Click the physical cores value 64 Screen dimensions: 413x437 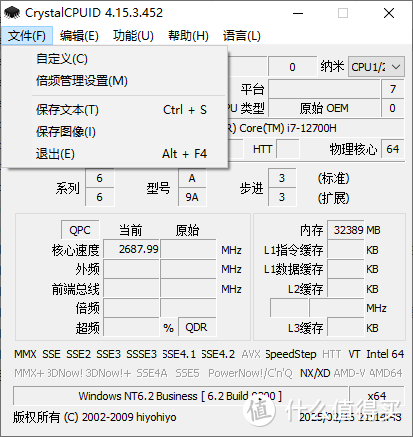pyautogui.click(x=392, y=149)
